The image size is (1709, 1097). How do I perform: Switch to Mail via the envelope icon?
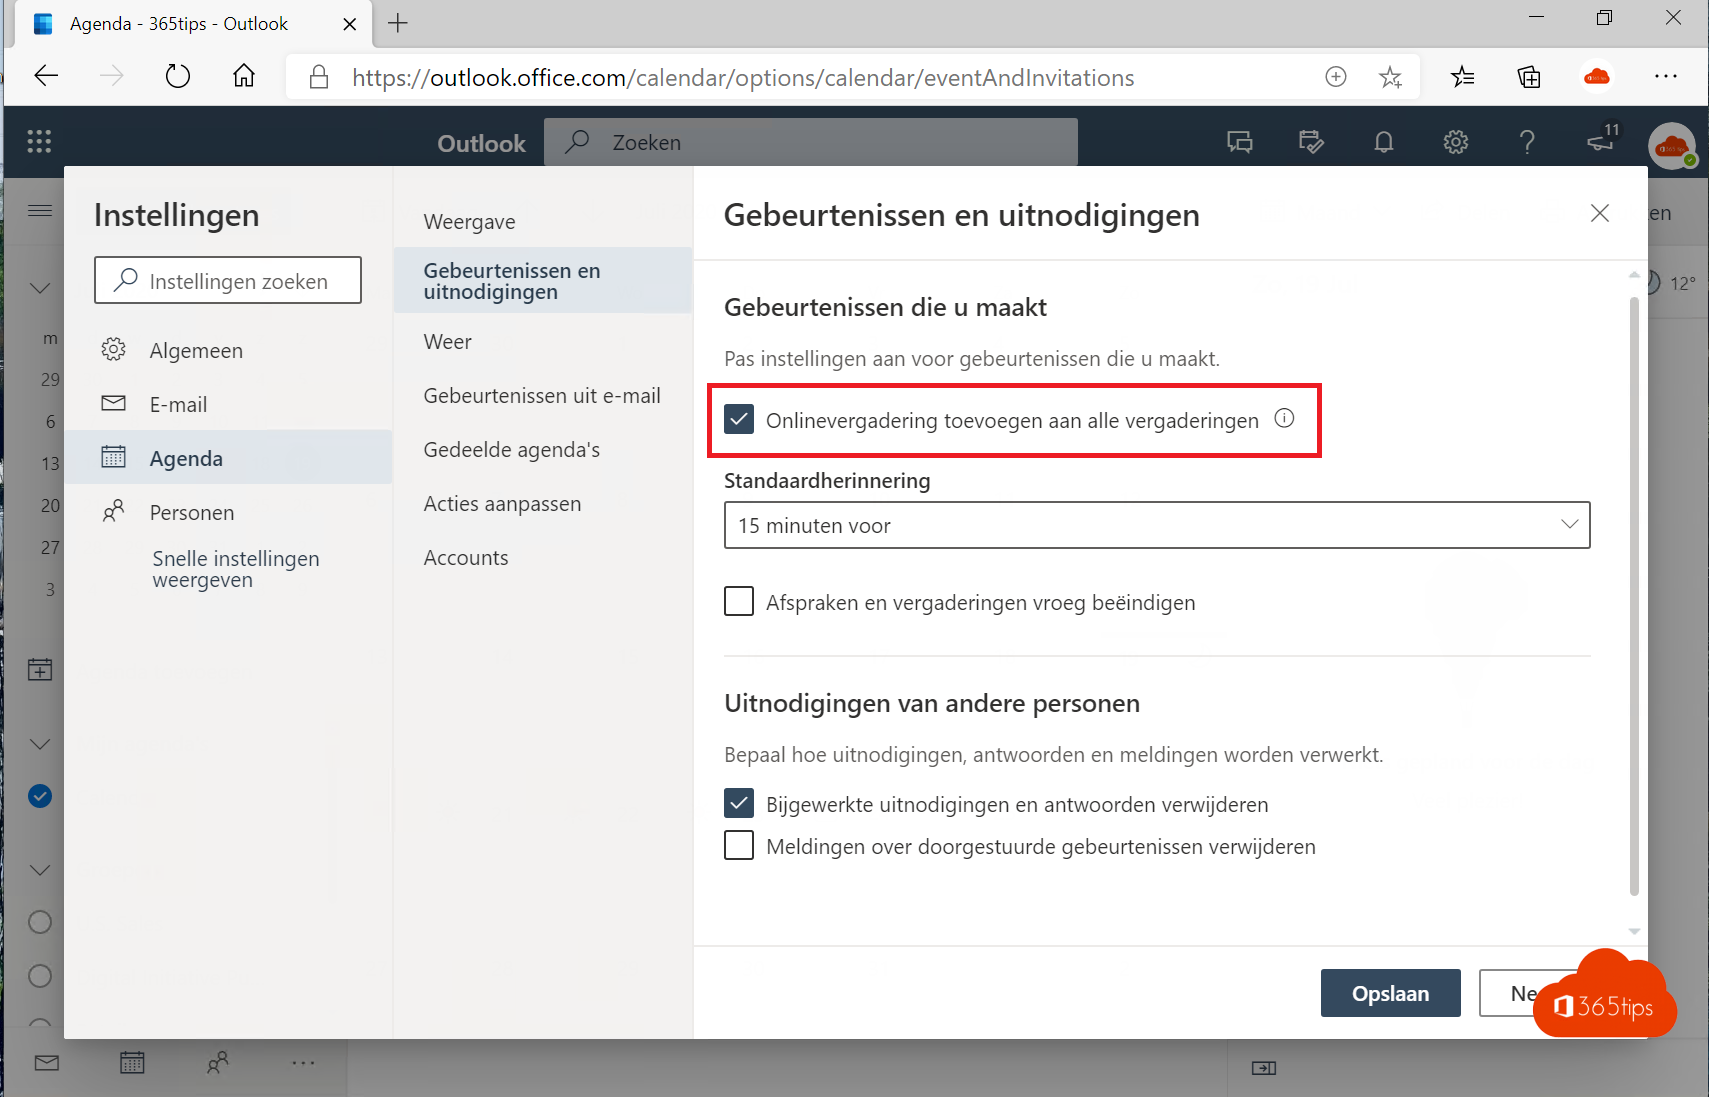click(46, 1063)
